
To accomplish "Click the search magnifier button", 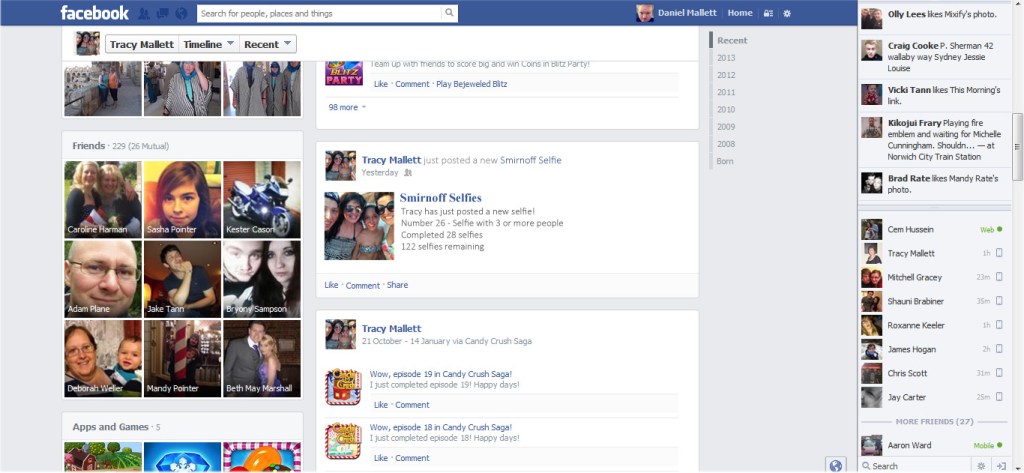I will coord(449,13).
